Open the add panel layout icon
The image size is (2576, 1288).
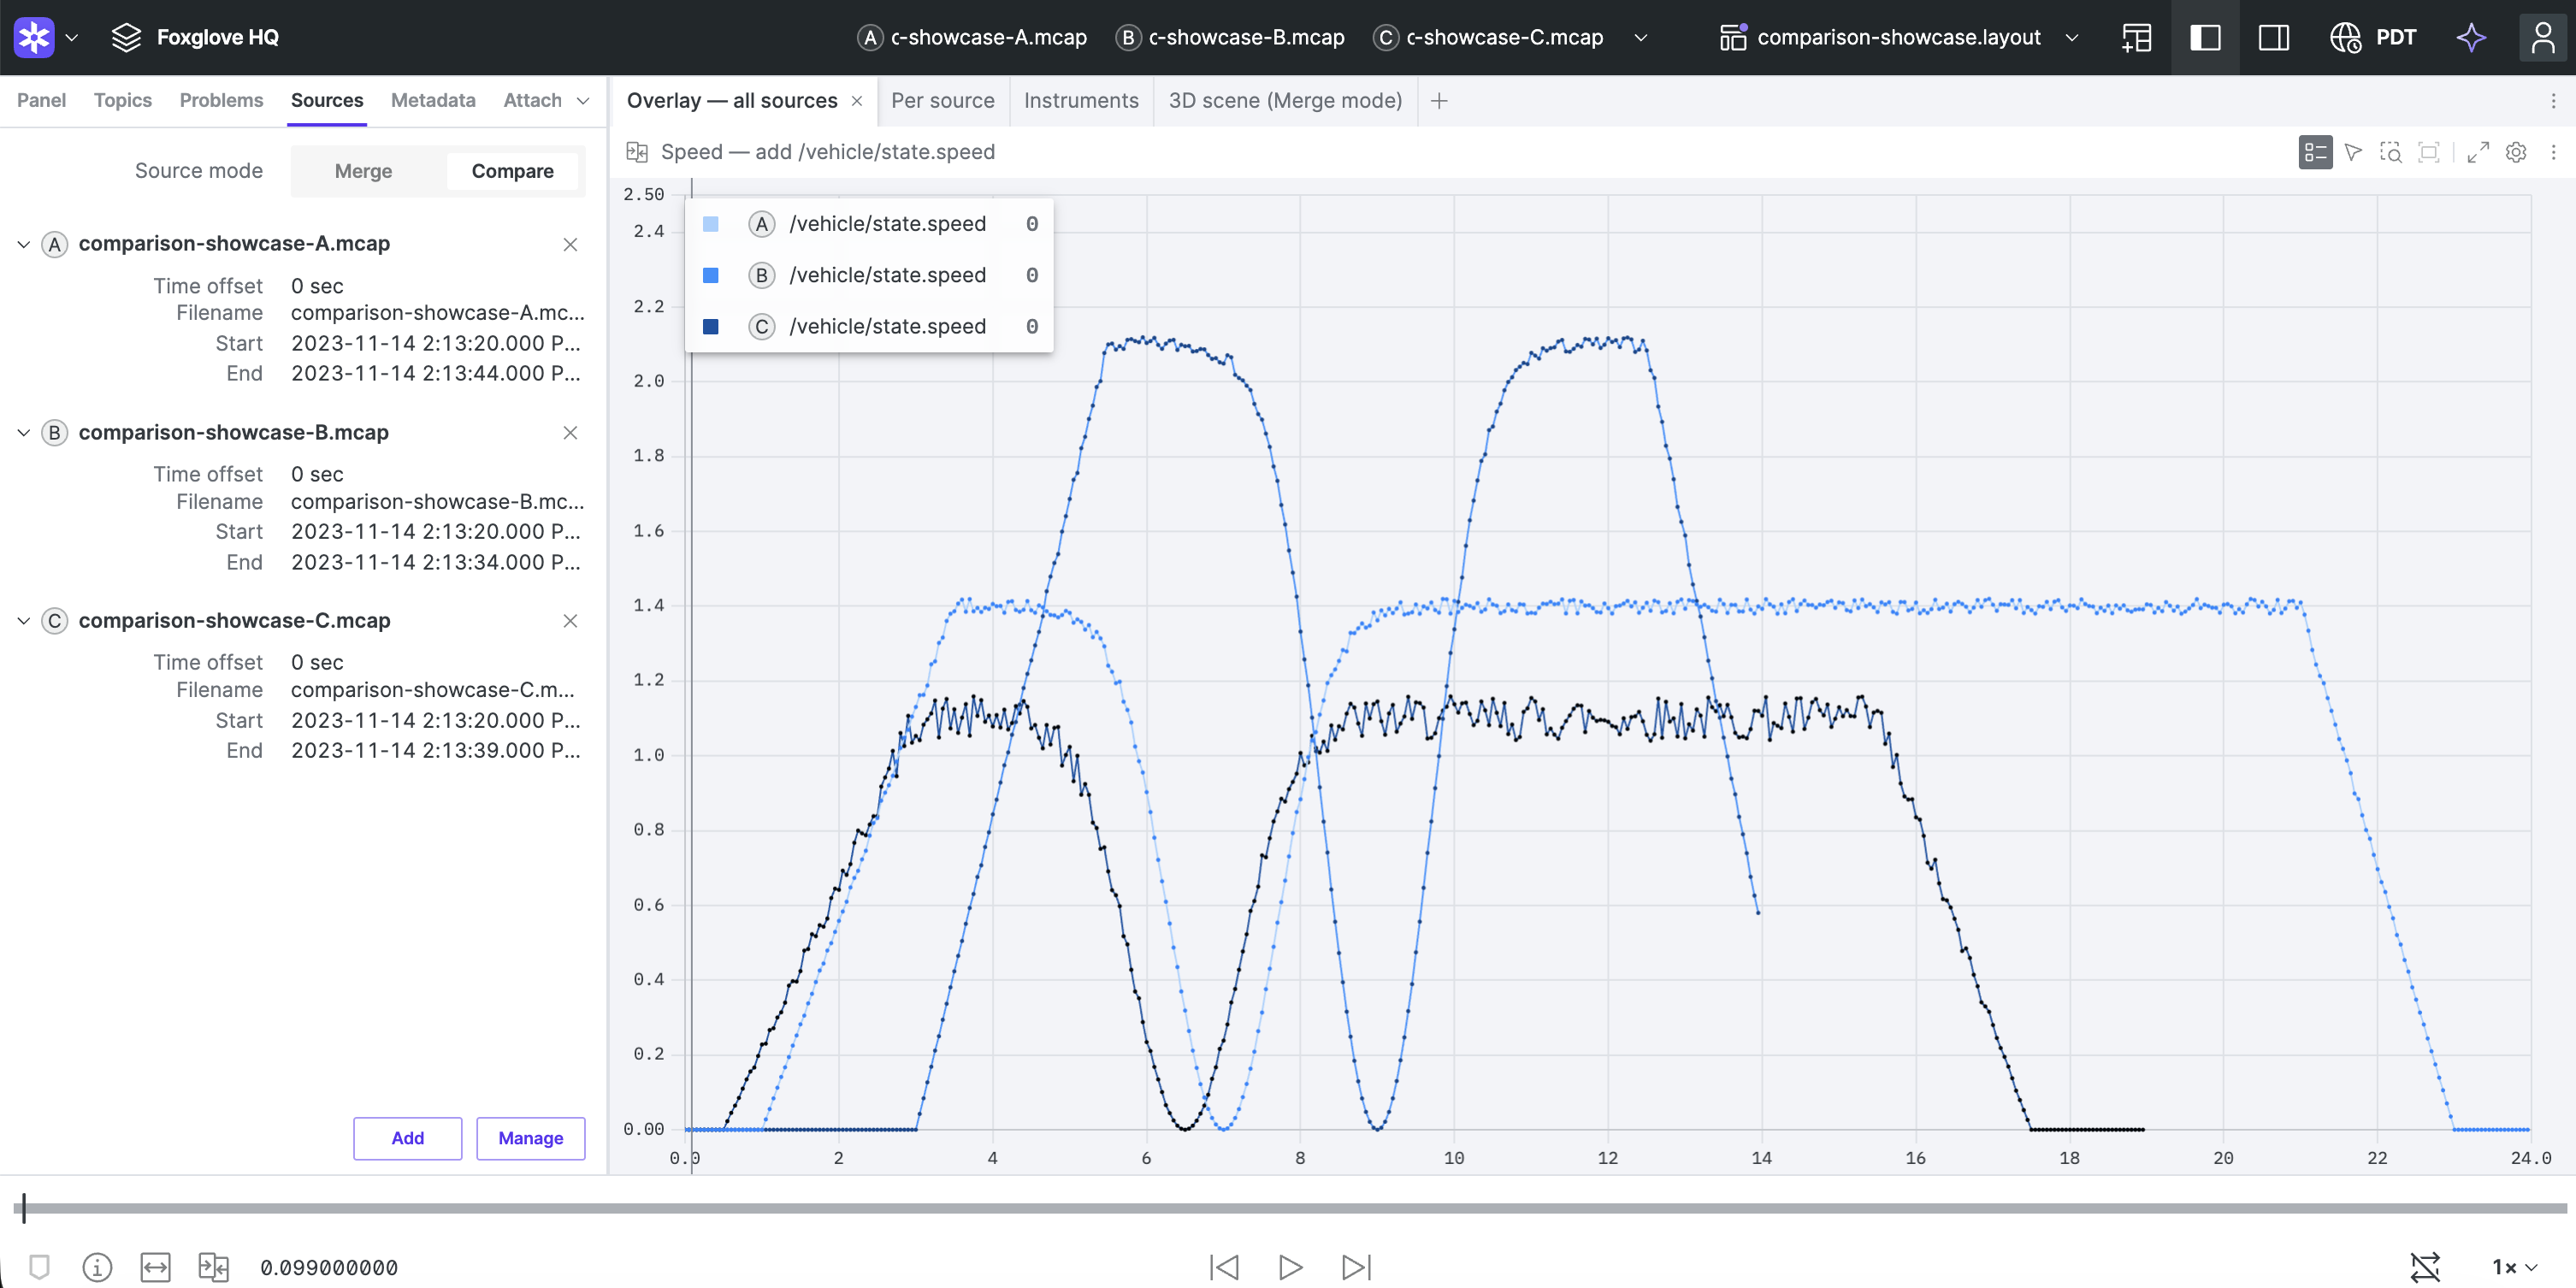[2137, 37]
